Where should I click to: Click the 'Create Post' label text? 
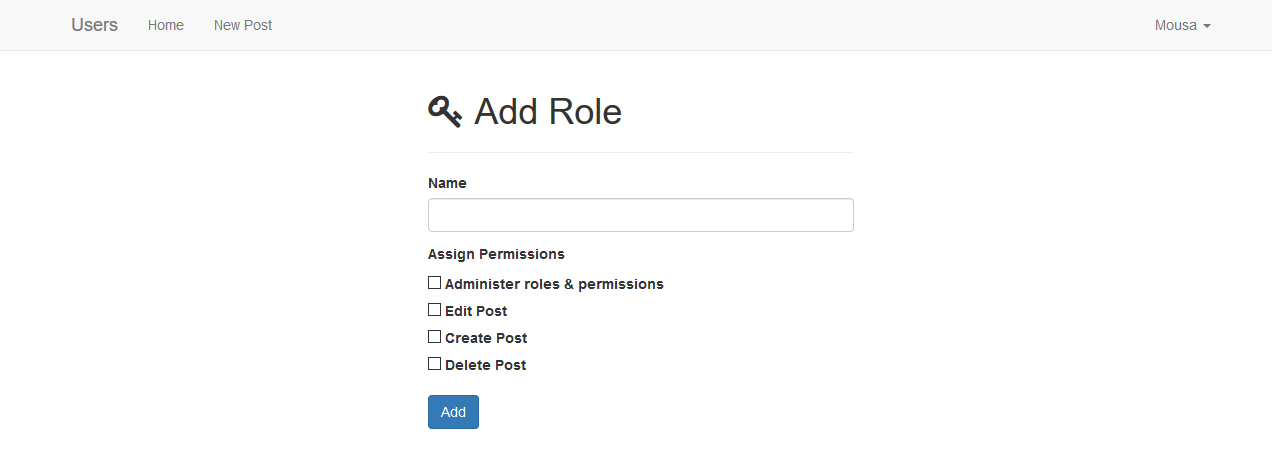(486, 338)
